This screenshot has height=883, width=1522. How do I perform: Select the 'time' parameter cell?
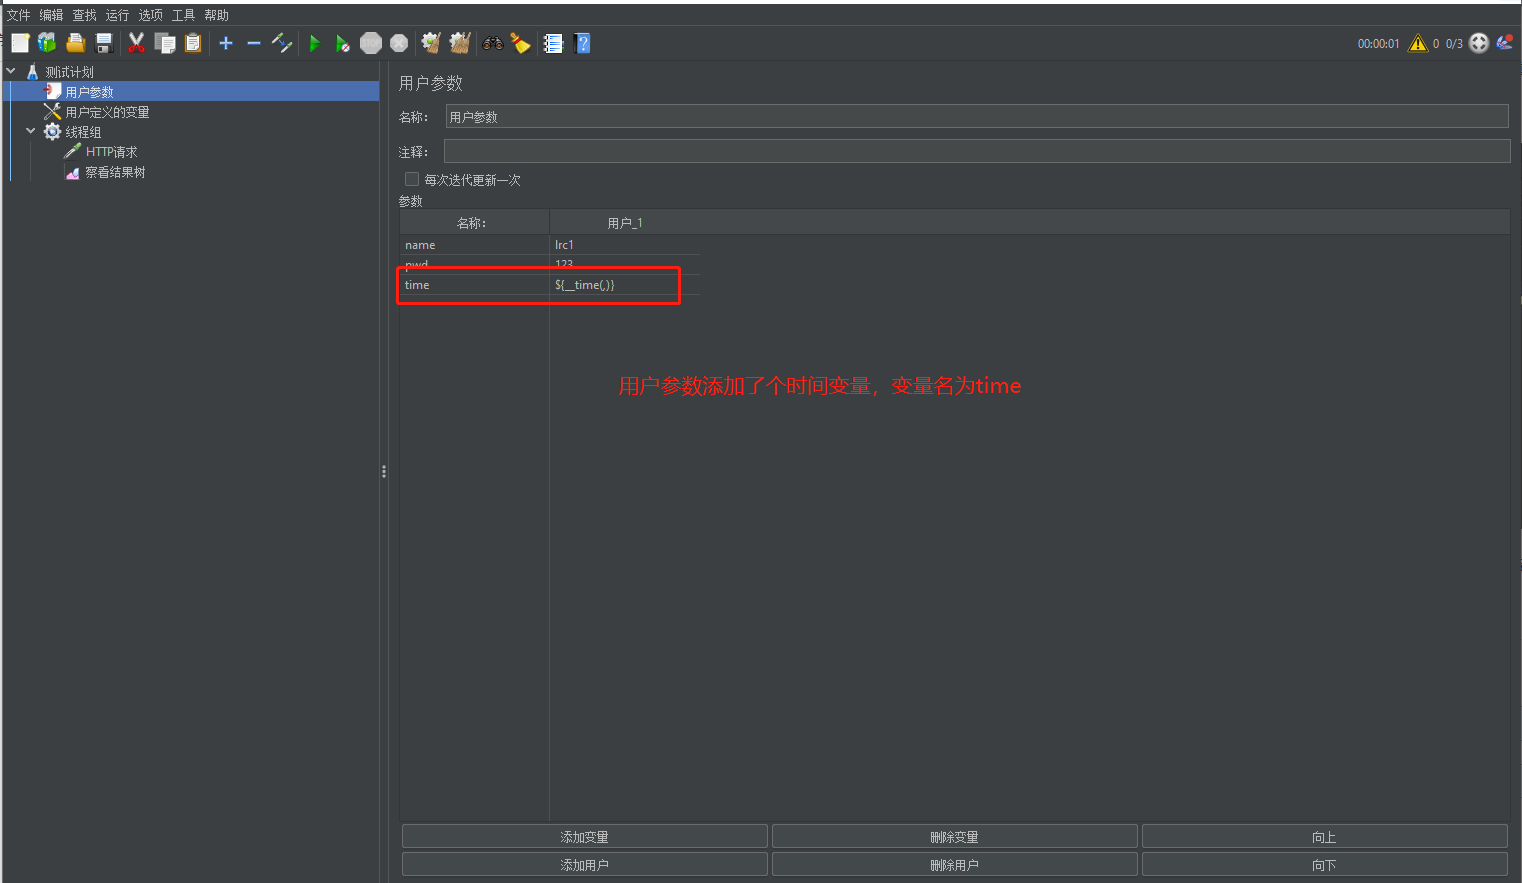click(x=475, y=285)
